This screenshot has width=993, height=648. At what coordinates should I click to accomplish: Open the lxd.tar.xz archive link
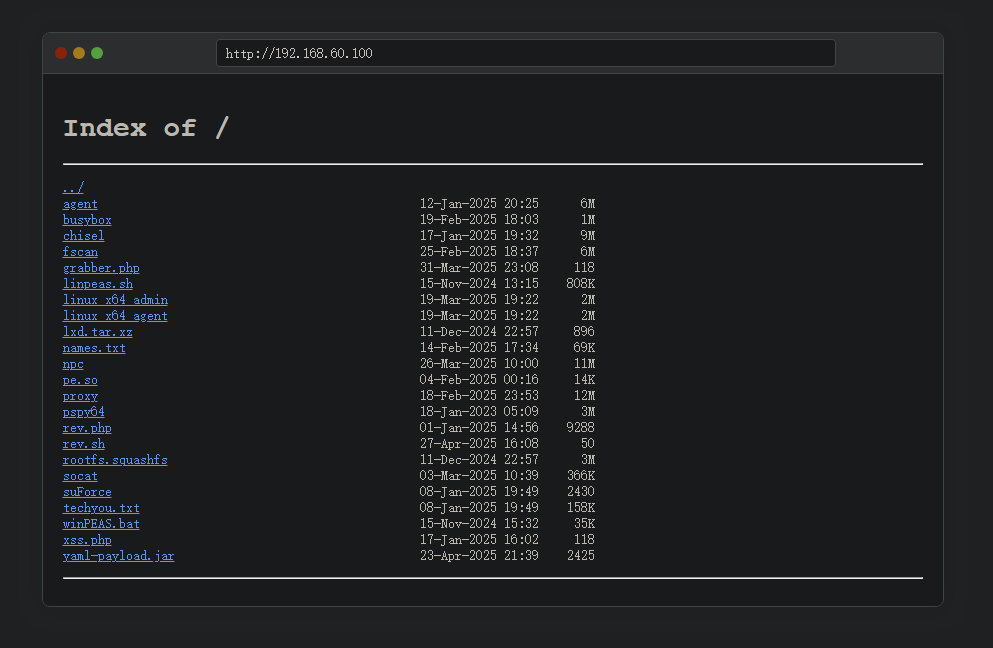(97, 332)
